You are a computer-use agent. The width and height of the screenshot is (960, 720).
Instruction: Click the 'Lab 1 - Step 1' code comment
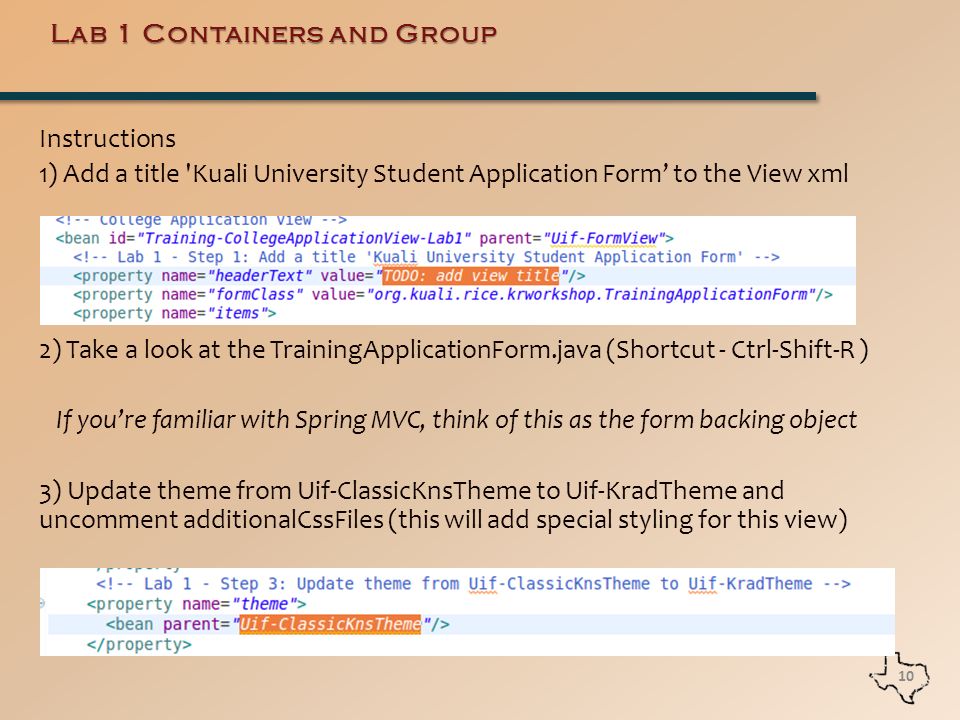click(426, 257)
